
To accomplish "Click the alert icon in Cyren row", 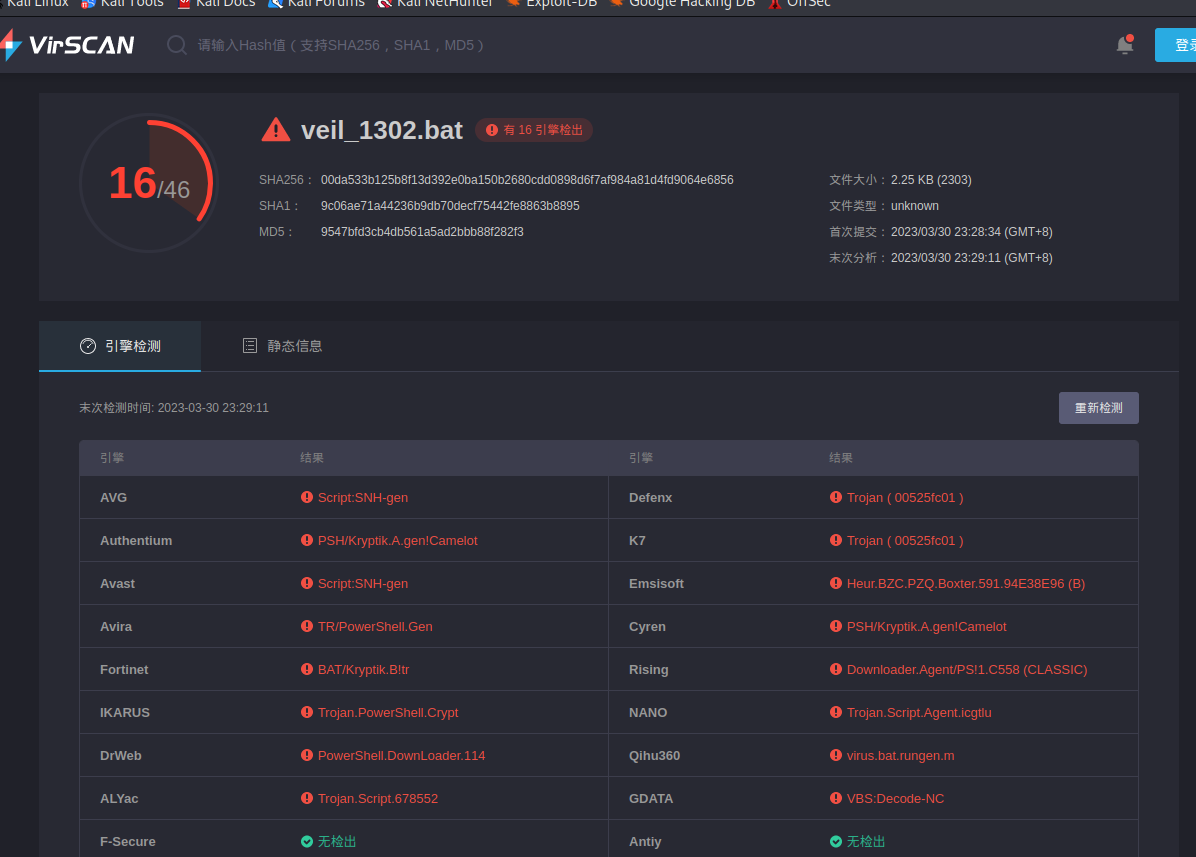I will (836, 626).
